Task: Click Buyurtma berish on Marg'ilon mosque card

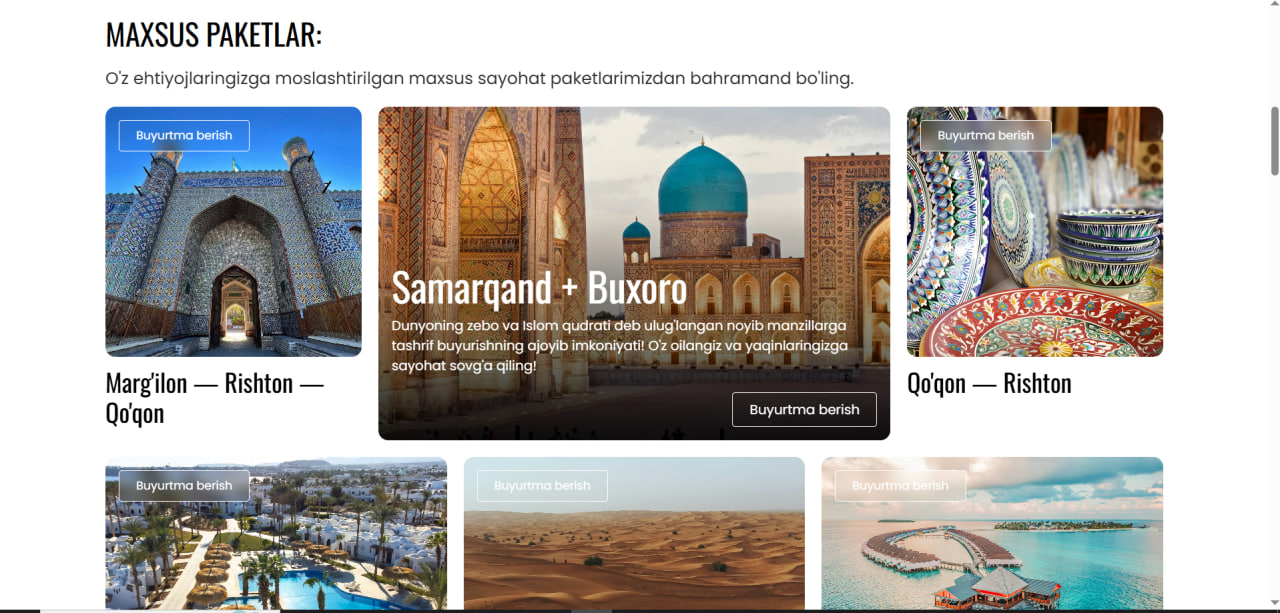Action: click(x=184, y=135)
